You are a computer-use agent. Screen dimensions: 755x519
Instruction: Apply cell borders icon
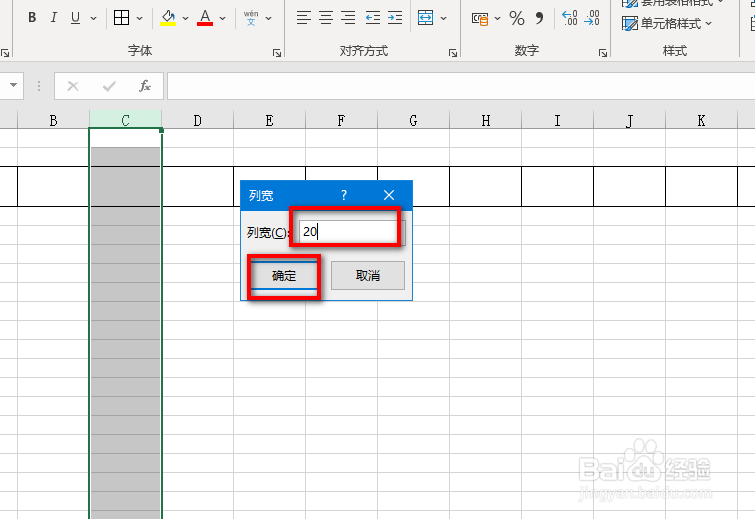121,18
